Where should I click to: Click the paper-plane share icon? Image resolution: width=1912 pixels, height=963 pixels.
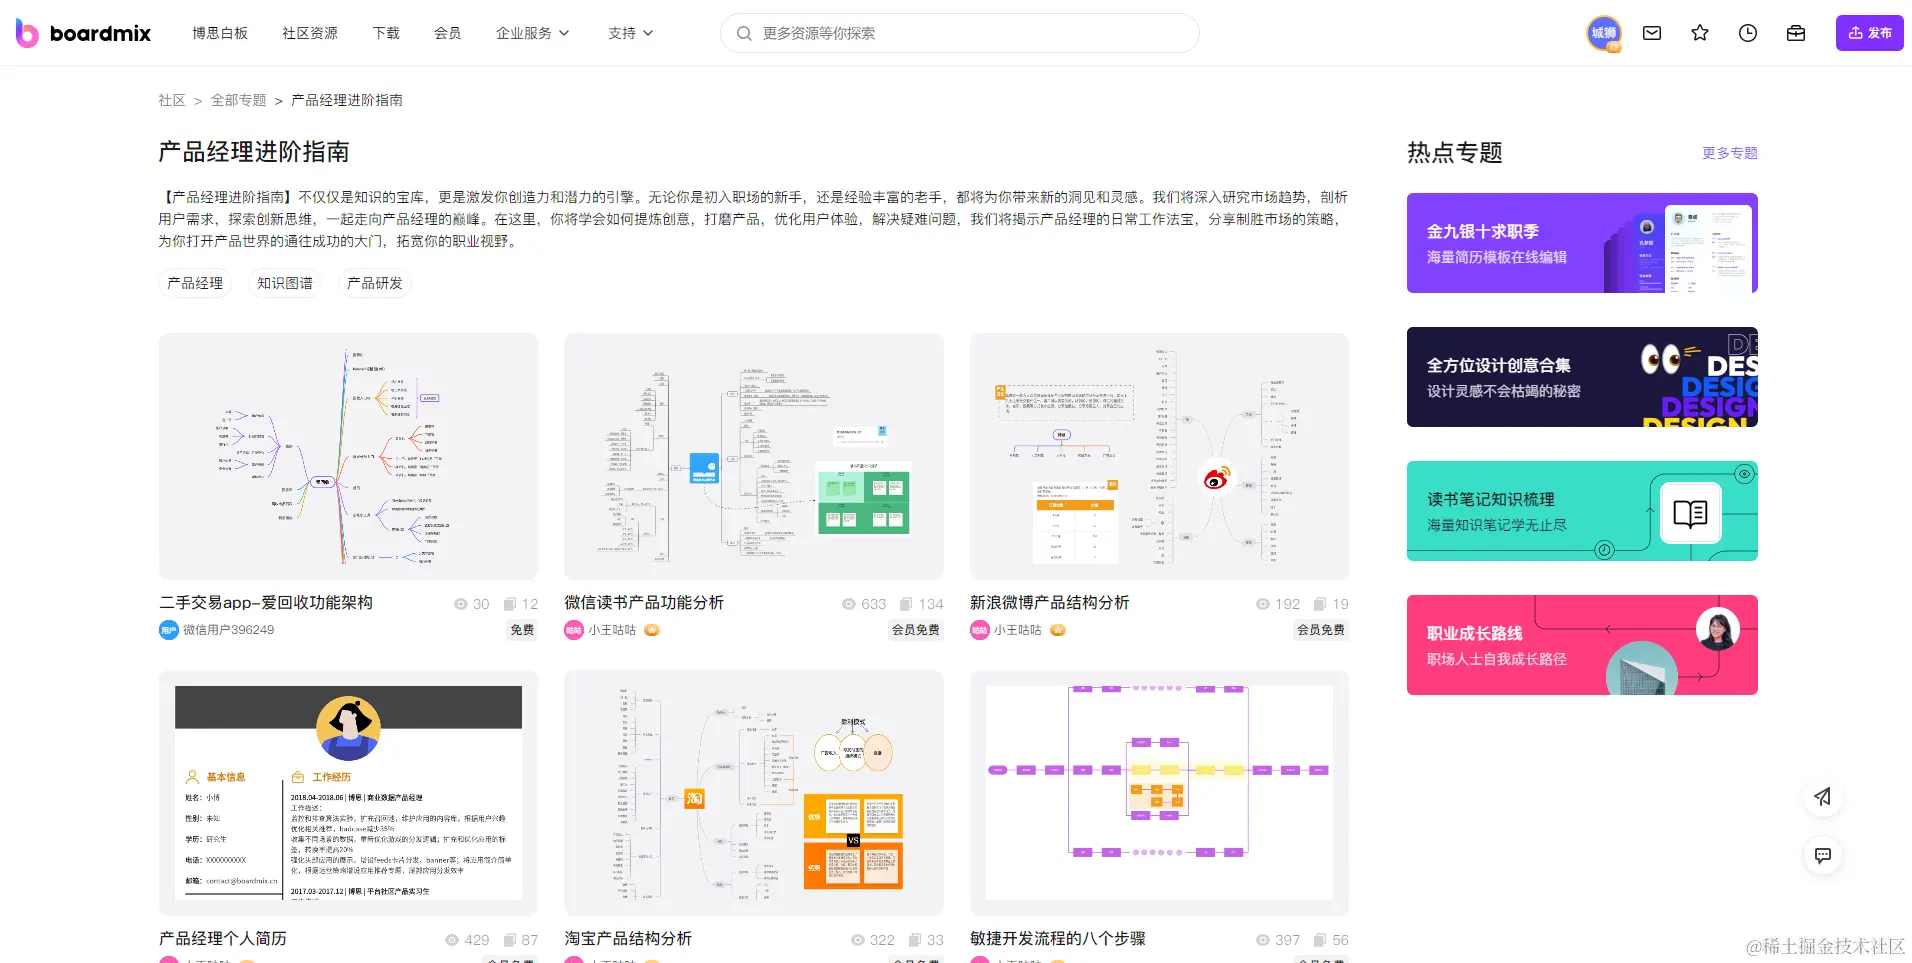(1822, 797)
